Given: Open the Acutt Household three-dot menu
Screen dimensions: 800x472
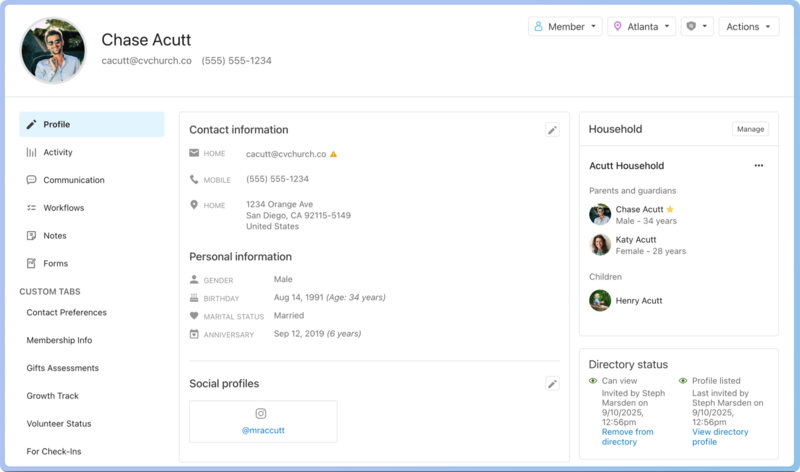Looking at the screenshot, I should [758, 166].
